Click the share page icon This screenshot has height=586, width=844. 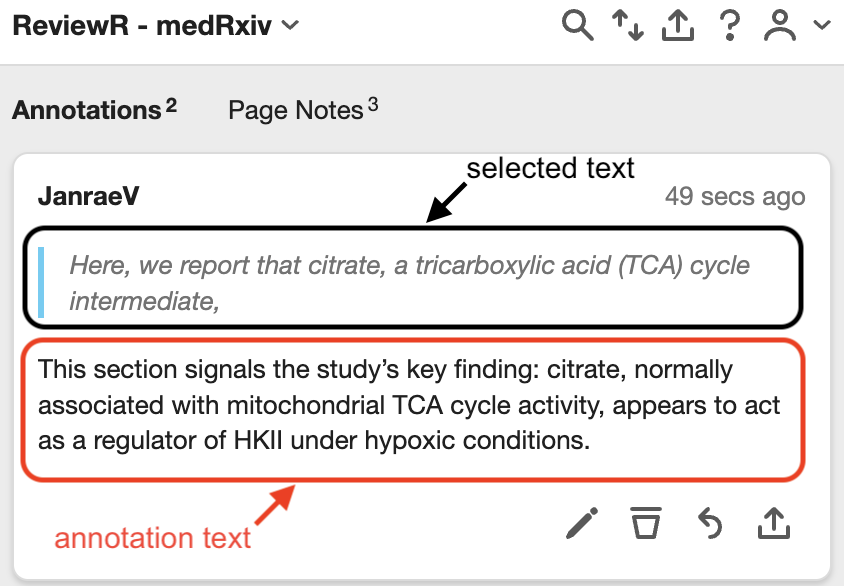coord(678,26)
